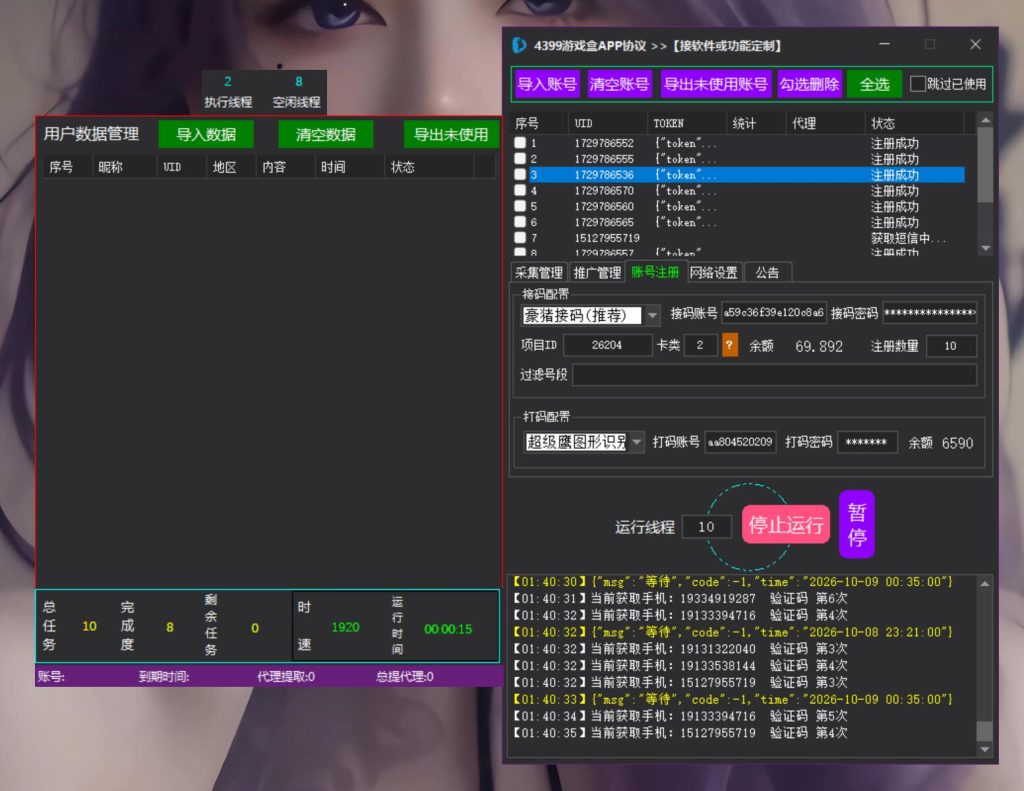Click the pink 停止运行 button
Viewport: 1024px width, 791px height.
click(786, 525)
